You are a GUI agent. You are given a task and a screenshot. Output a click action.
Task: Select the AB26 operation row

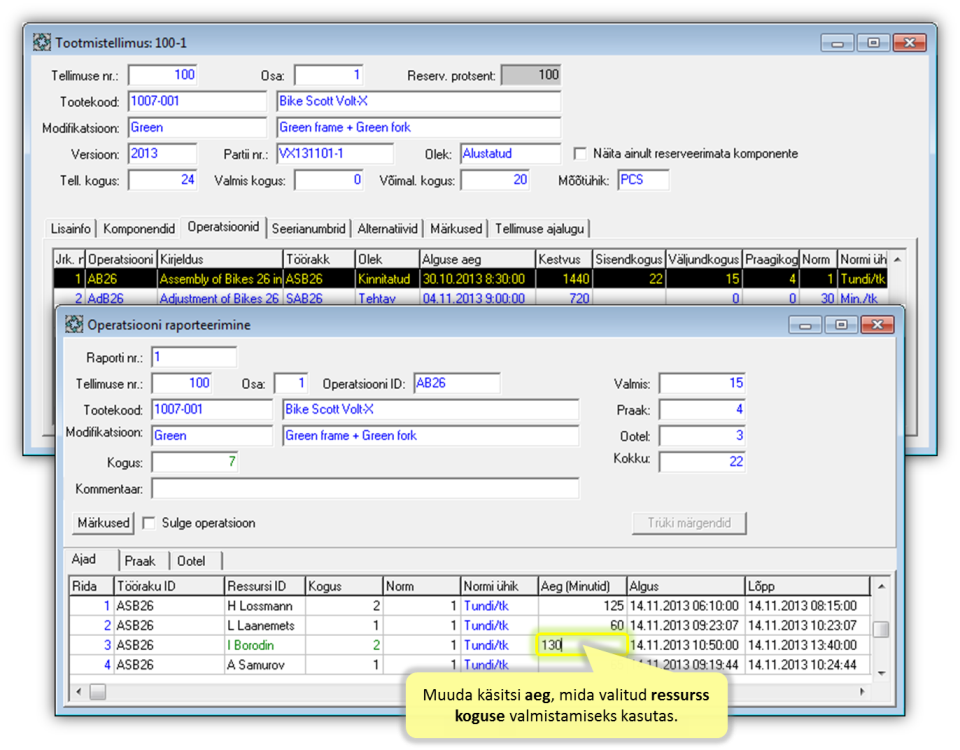tap(470, 279)
